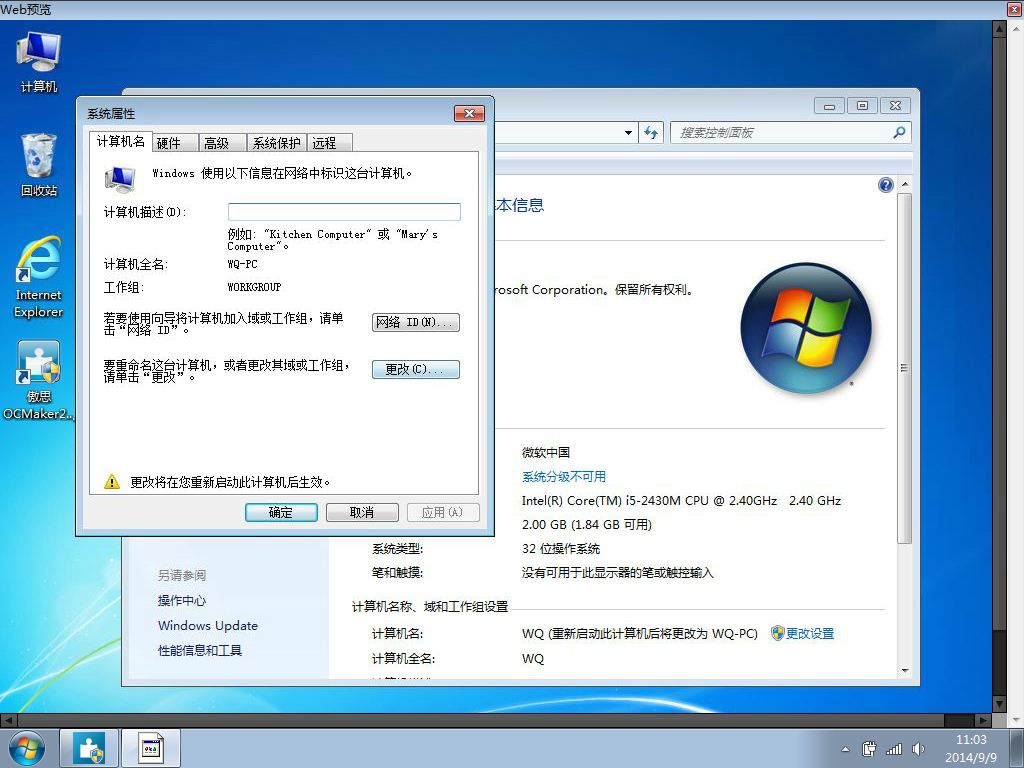
Task: Select the restart warning triangle icon
Action: point(112,482)
